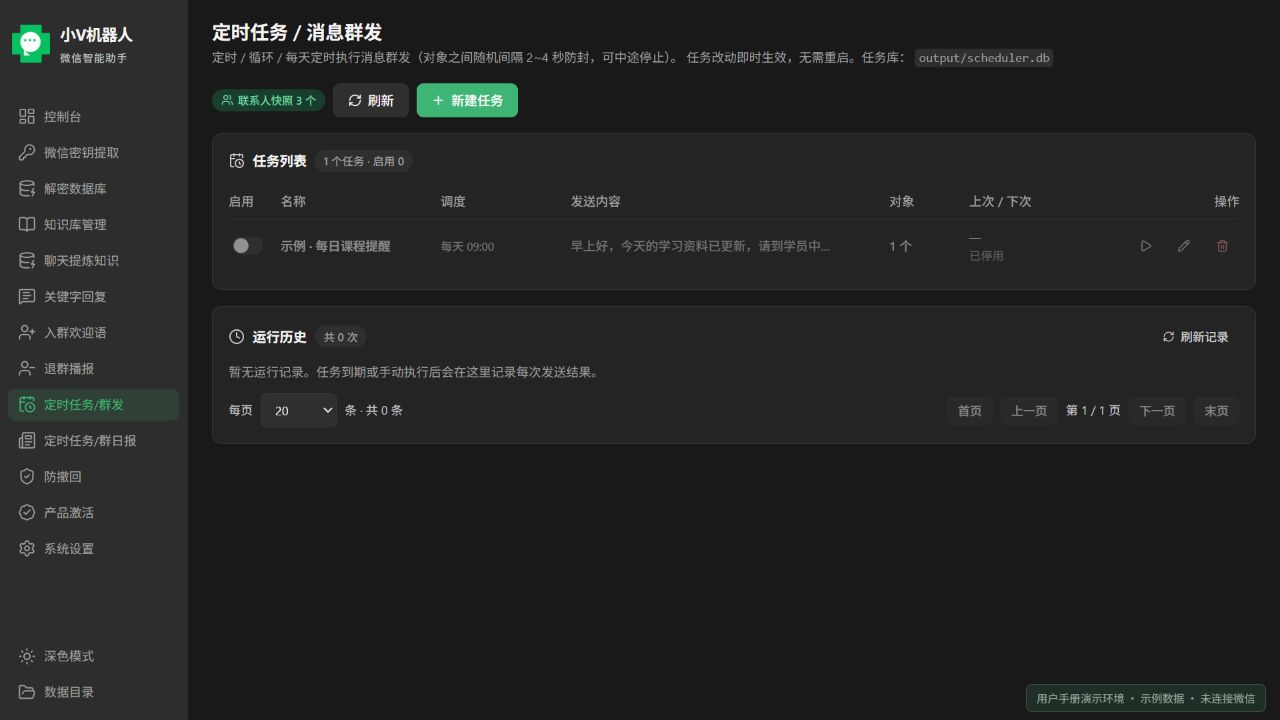Click the 上一页 pagination button

(1029, 411)
